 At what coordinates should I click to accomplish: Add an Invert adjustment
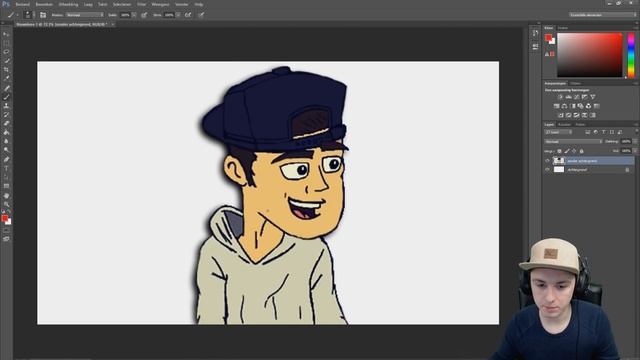[560, 116]
